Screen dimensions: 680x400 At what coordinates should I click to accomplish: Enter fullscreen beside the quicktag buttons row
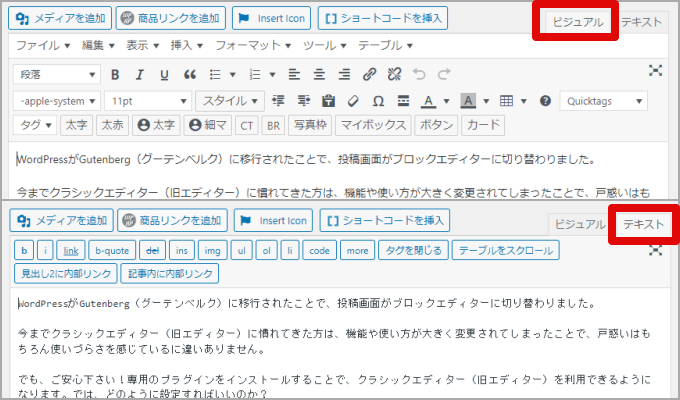pos(655,250)
